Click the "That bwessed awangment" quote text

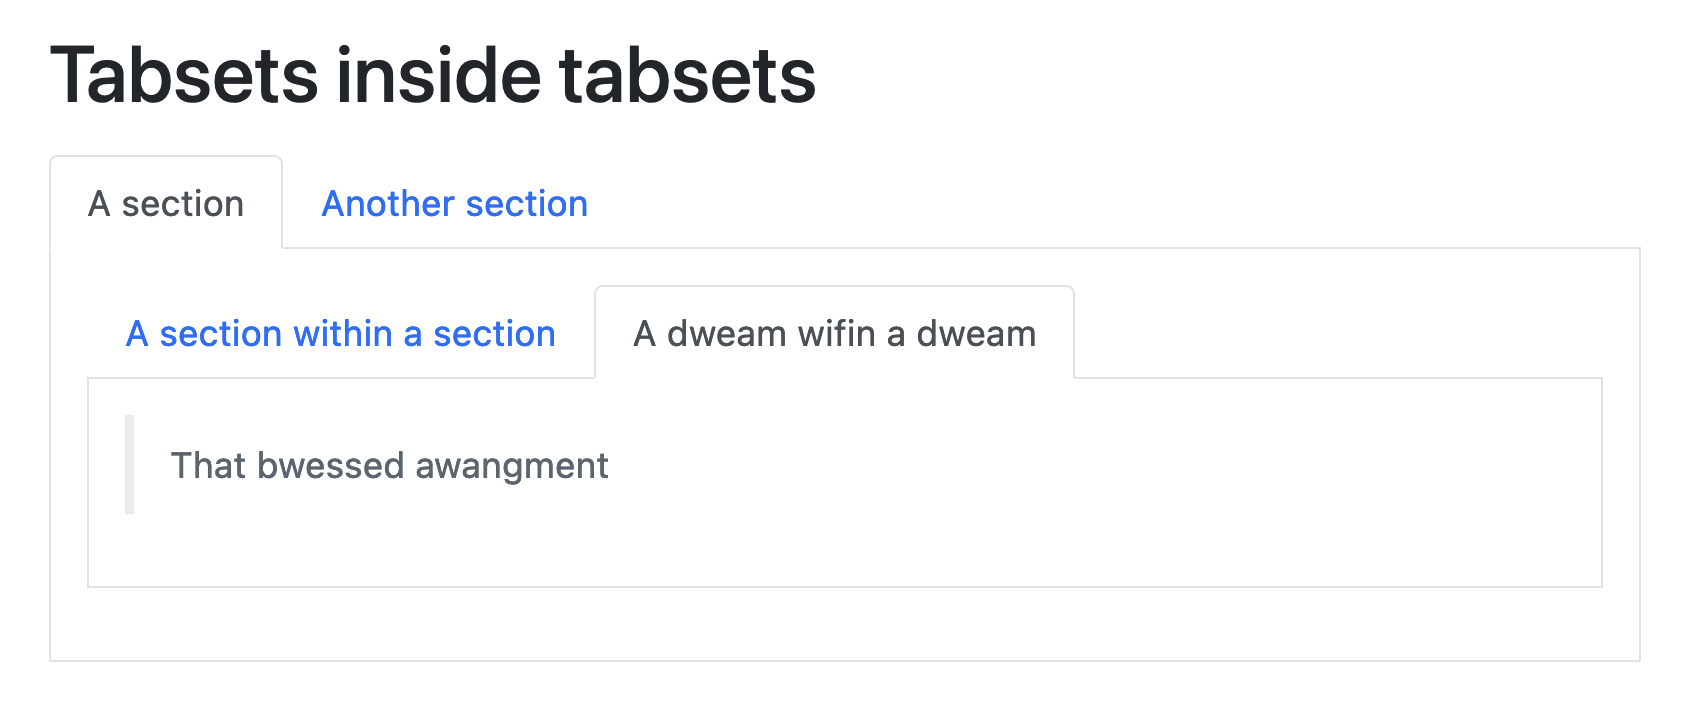coord(389,466)
